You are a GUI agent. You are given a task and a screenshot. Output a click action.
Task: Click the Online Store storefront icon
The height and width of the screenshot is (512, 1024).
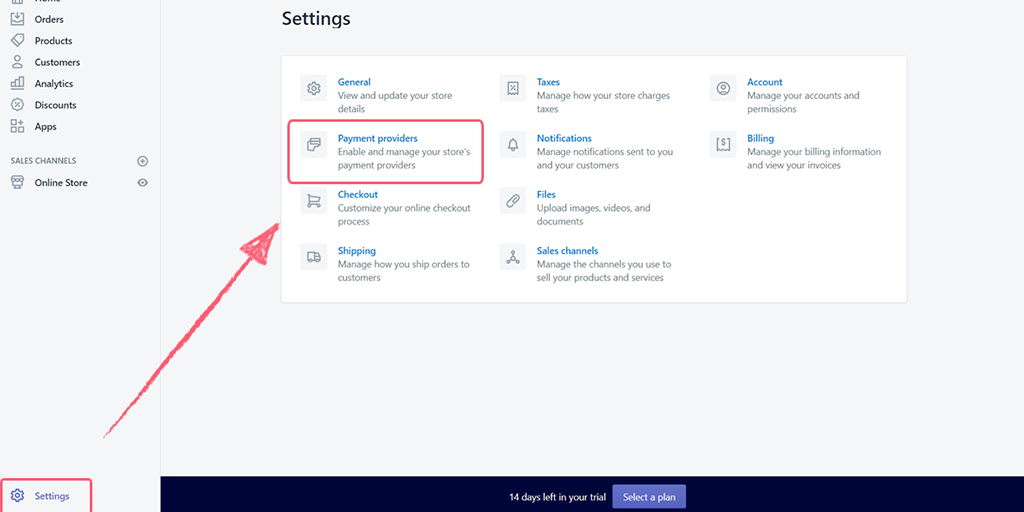[18, 183]
